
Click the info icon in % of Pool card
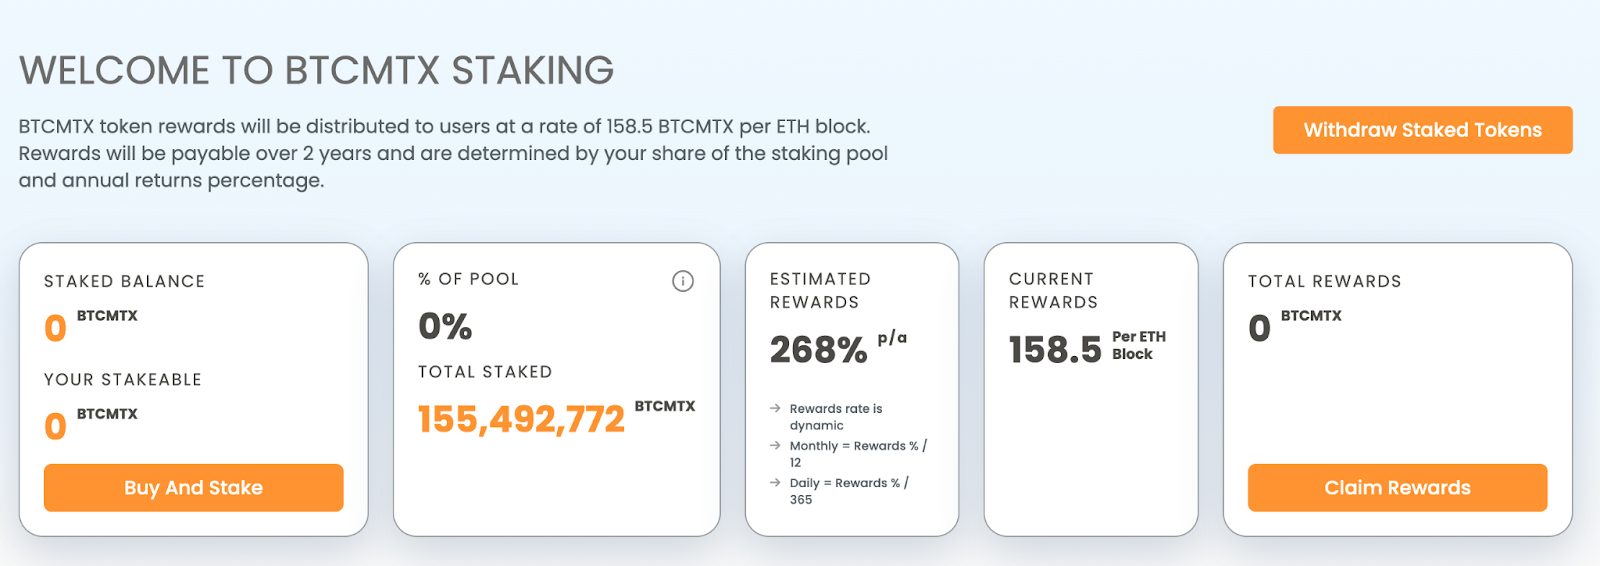pos(683,281)
